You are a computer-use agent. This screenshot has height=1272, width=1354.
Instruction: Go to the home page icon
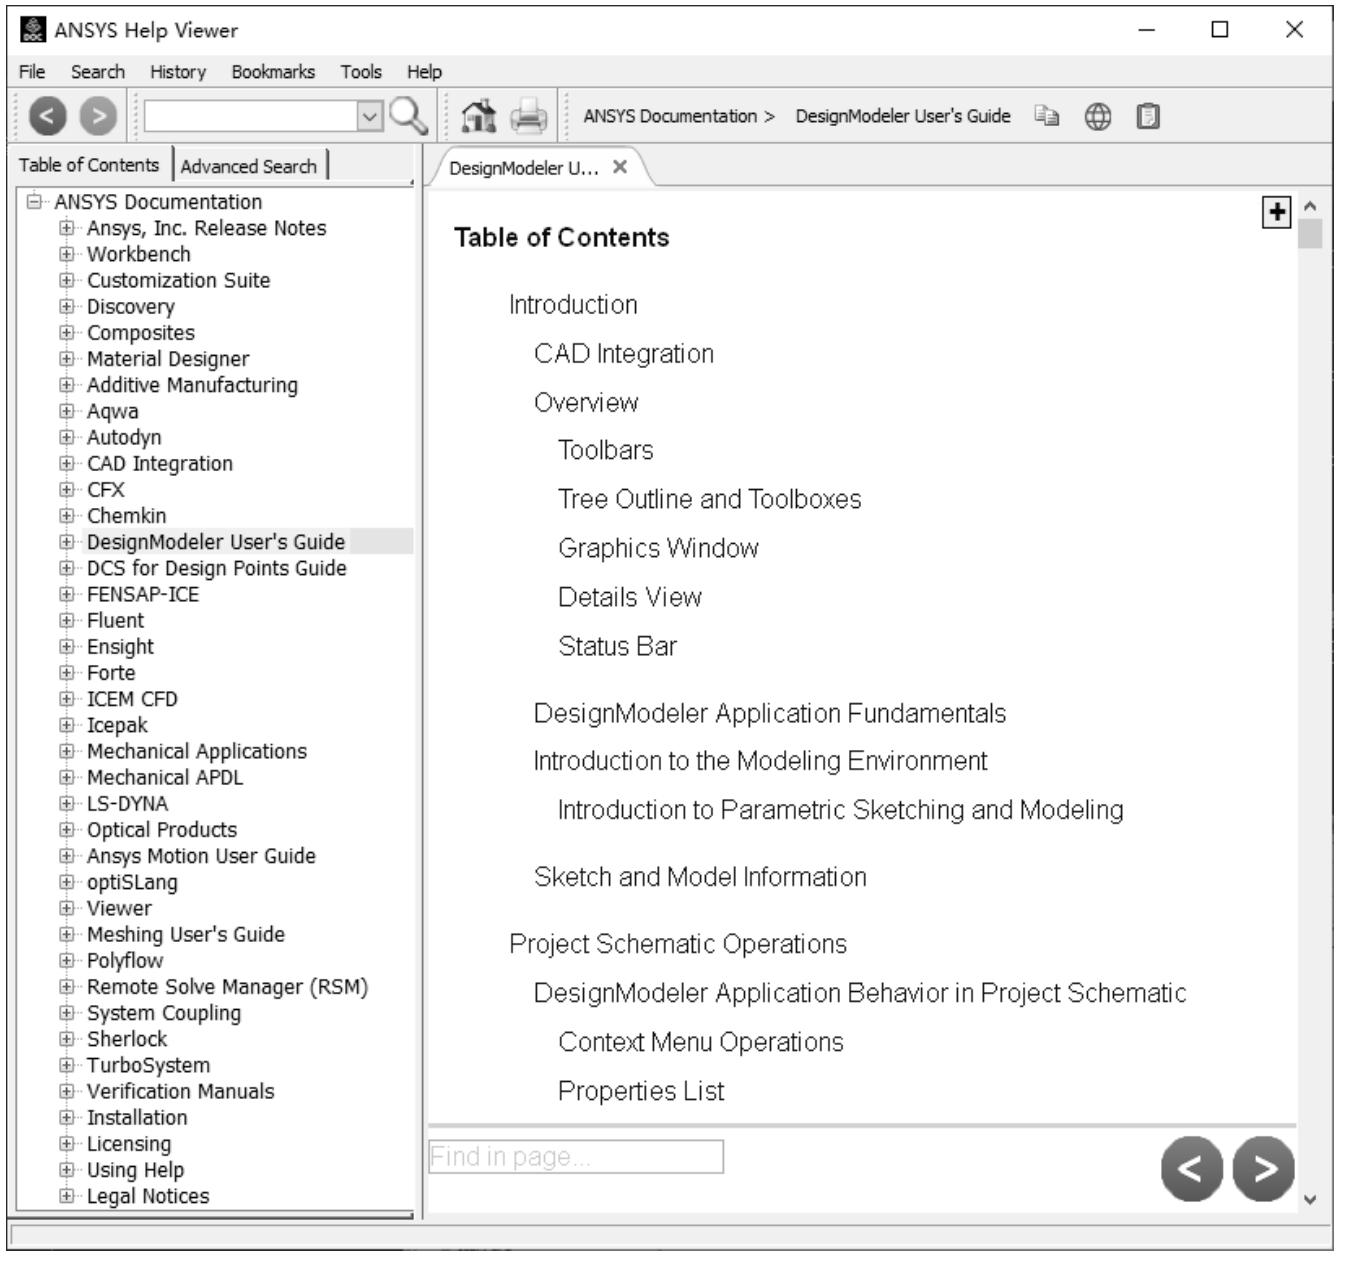pyautogui.click(x=479, y=117)
